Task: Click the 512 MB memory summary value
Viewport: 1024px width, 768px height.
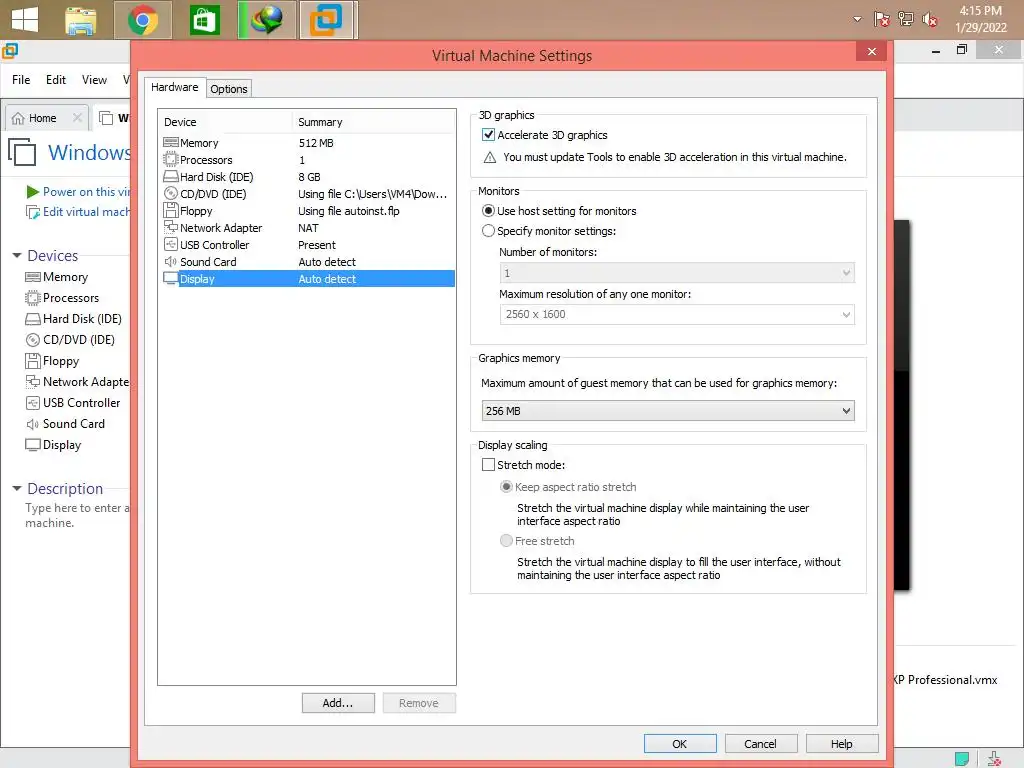Action: click(316, 143)
